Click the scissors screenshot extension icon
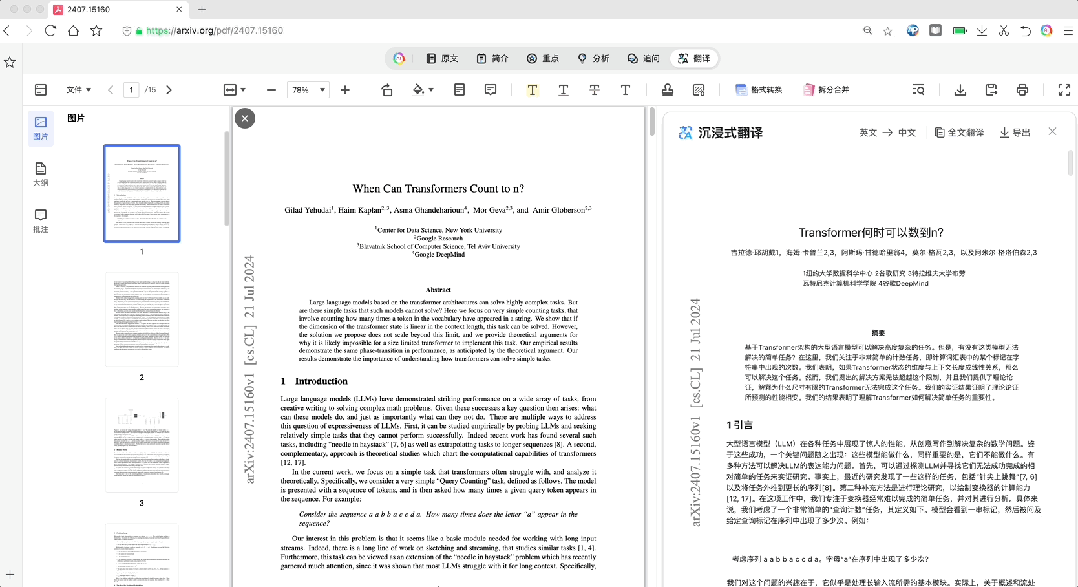Image resolution: width=1078 pixels, height=587 pixels. [1004, 31]
